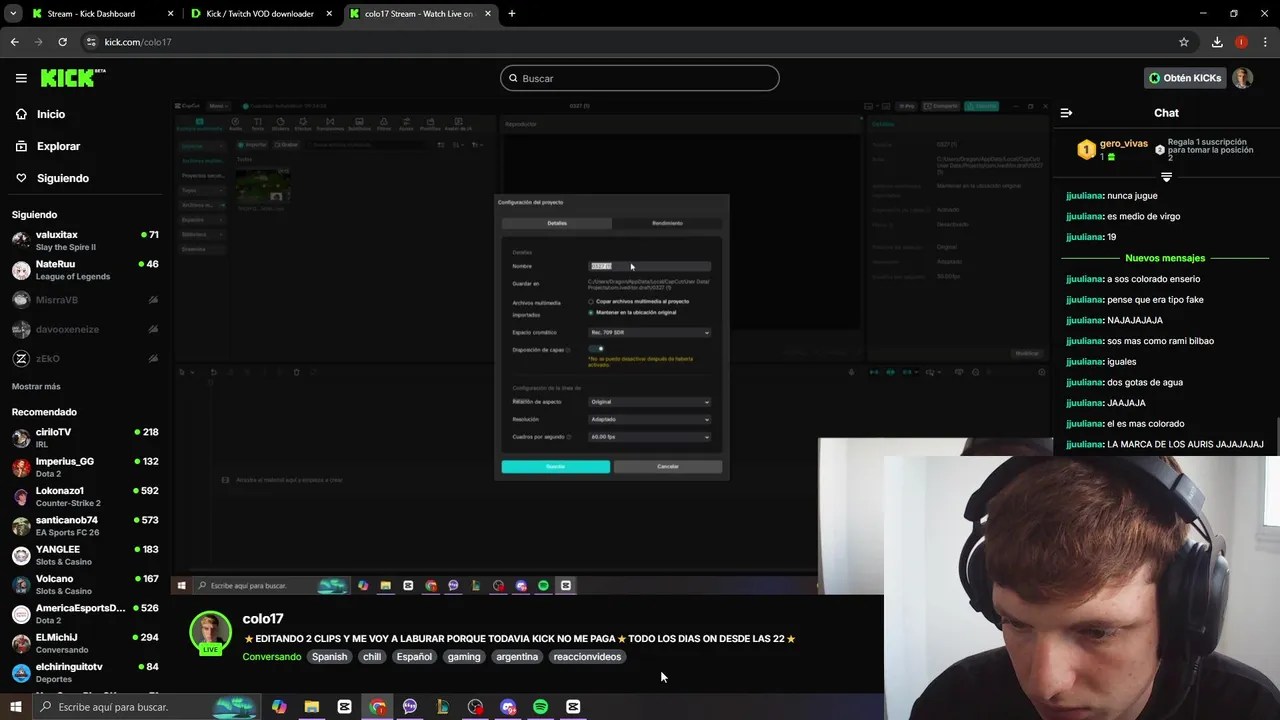The width and height of the screenshot is (1280, 720).
Task: Open 'Detalles' tab in project settings dialog
Action: (x=557, y=223)
